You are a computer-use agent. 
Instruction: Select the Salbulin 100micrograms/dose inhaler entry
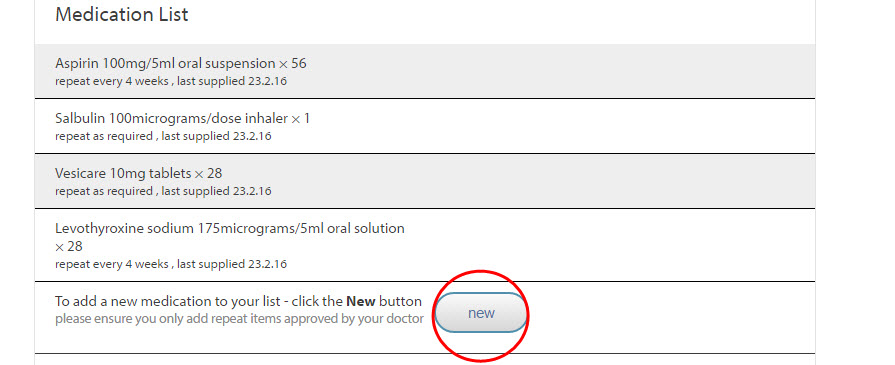(x=425, y=126)
